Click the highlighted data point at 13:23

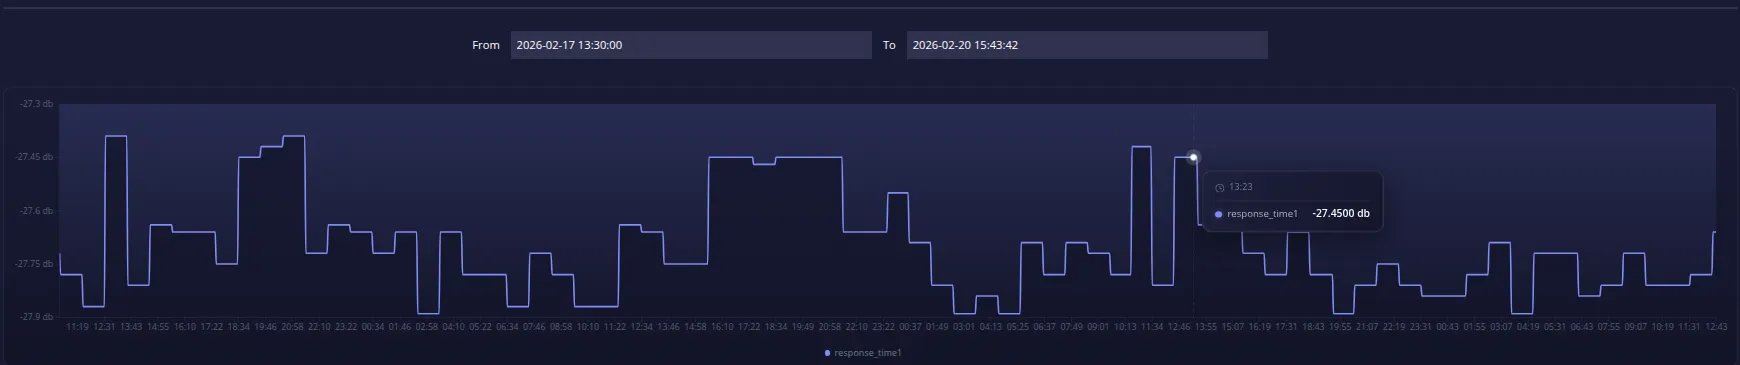coord(1193,157)
